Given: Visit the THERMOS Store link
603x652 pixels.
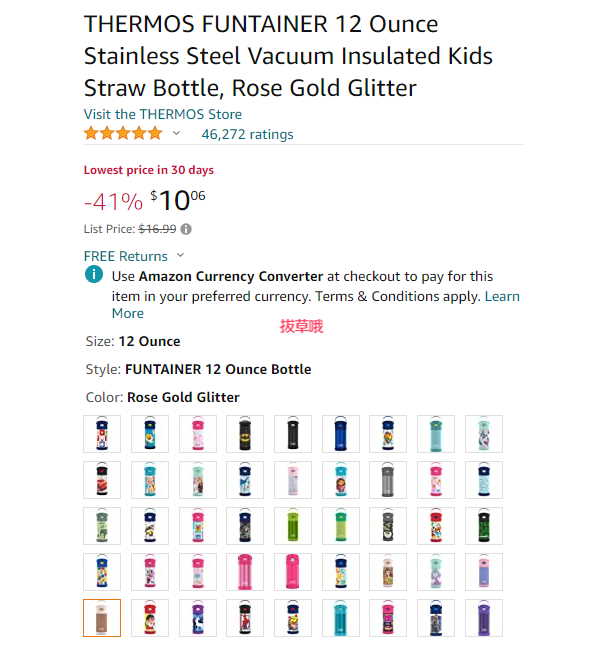Looking at the screenshot, I should click(163, 114).
